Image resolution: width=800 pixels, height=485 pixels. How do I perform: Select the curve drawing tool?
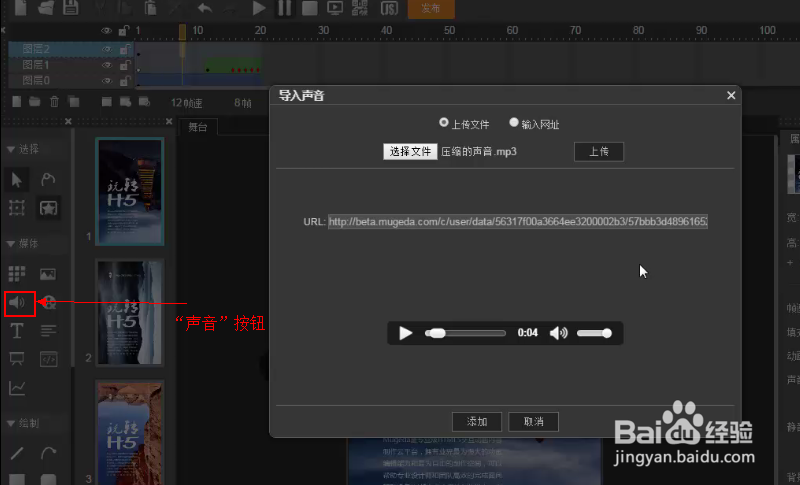[x=48, y=453]
